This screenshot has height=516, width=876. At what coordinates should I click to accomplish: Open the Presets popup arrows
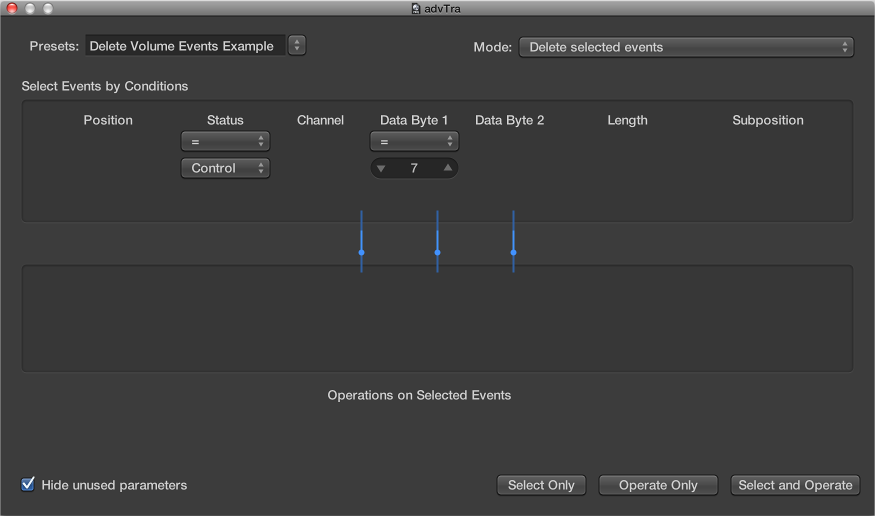click(297, 46)
